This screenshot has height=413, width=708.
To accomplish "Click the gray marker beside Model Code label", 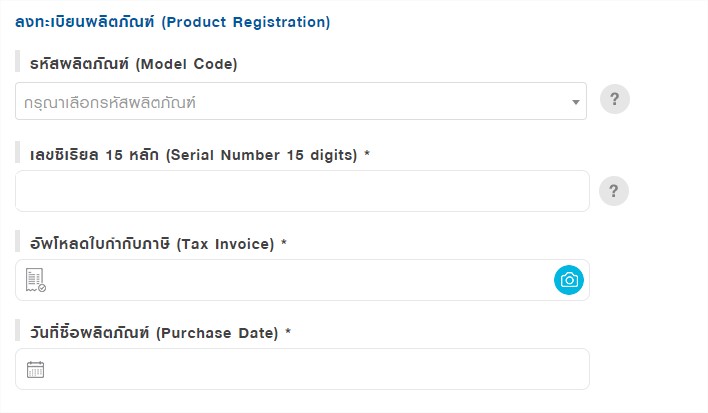I will pos(18,61).
